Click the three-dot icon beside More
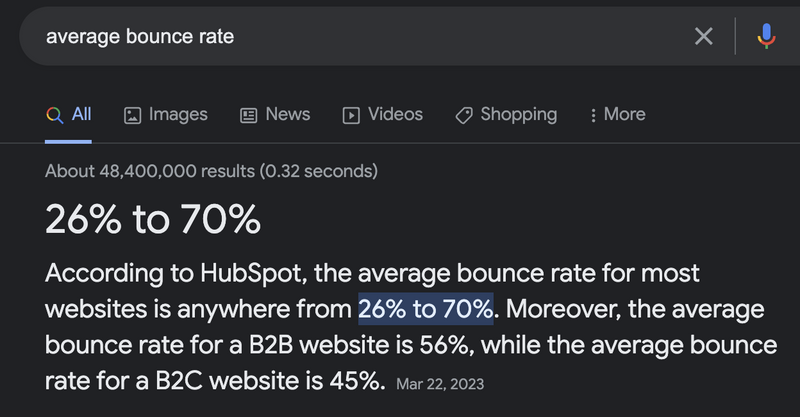Image resolution: width=800 pixels, height=417 pixels. 593,115
